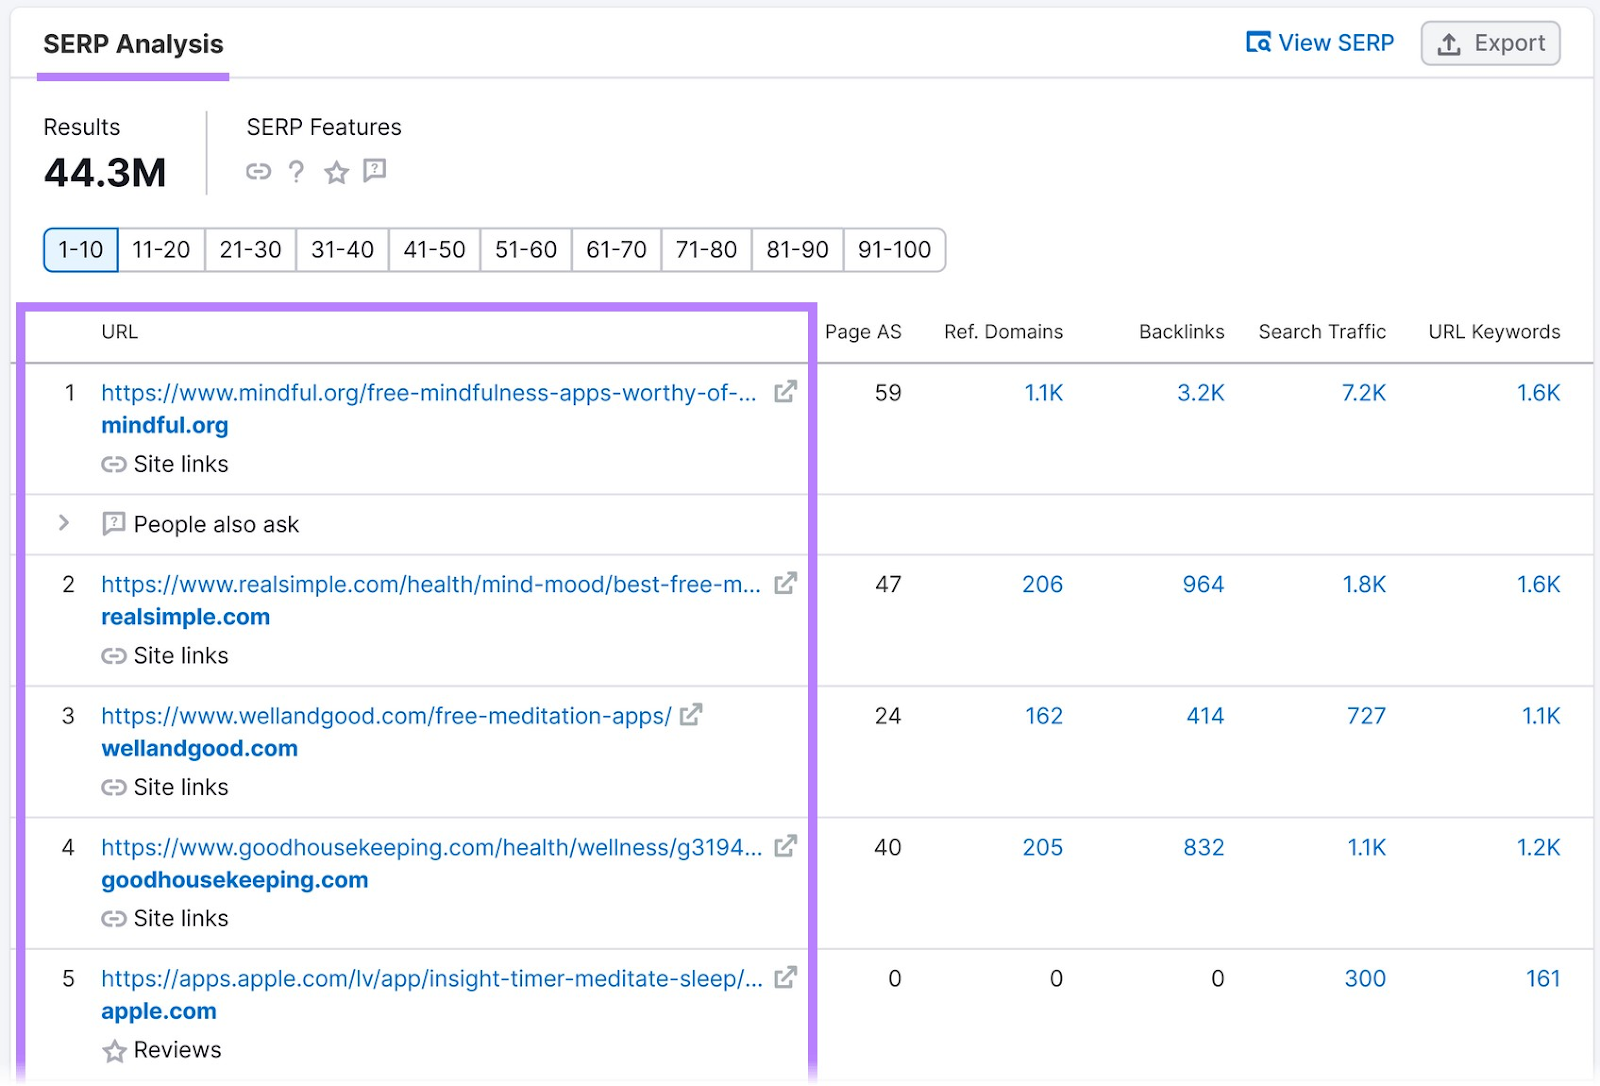Screen dimensions: 1600x1086
Task: Open the mindful.org free mindfulness apps URL
Action: coord(428,393)
